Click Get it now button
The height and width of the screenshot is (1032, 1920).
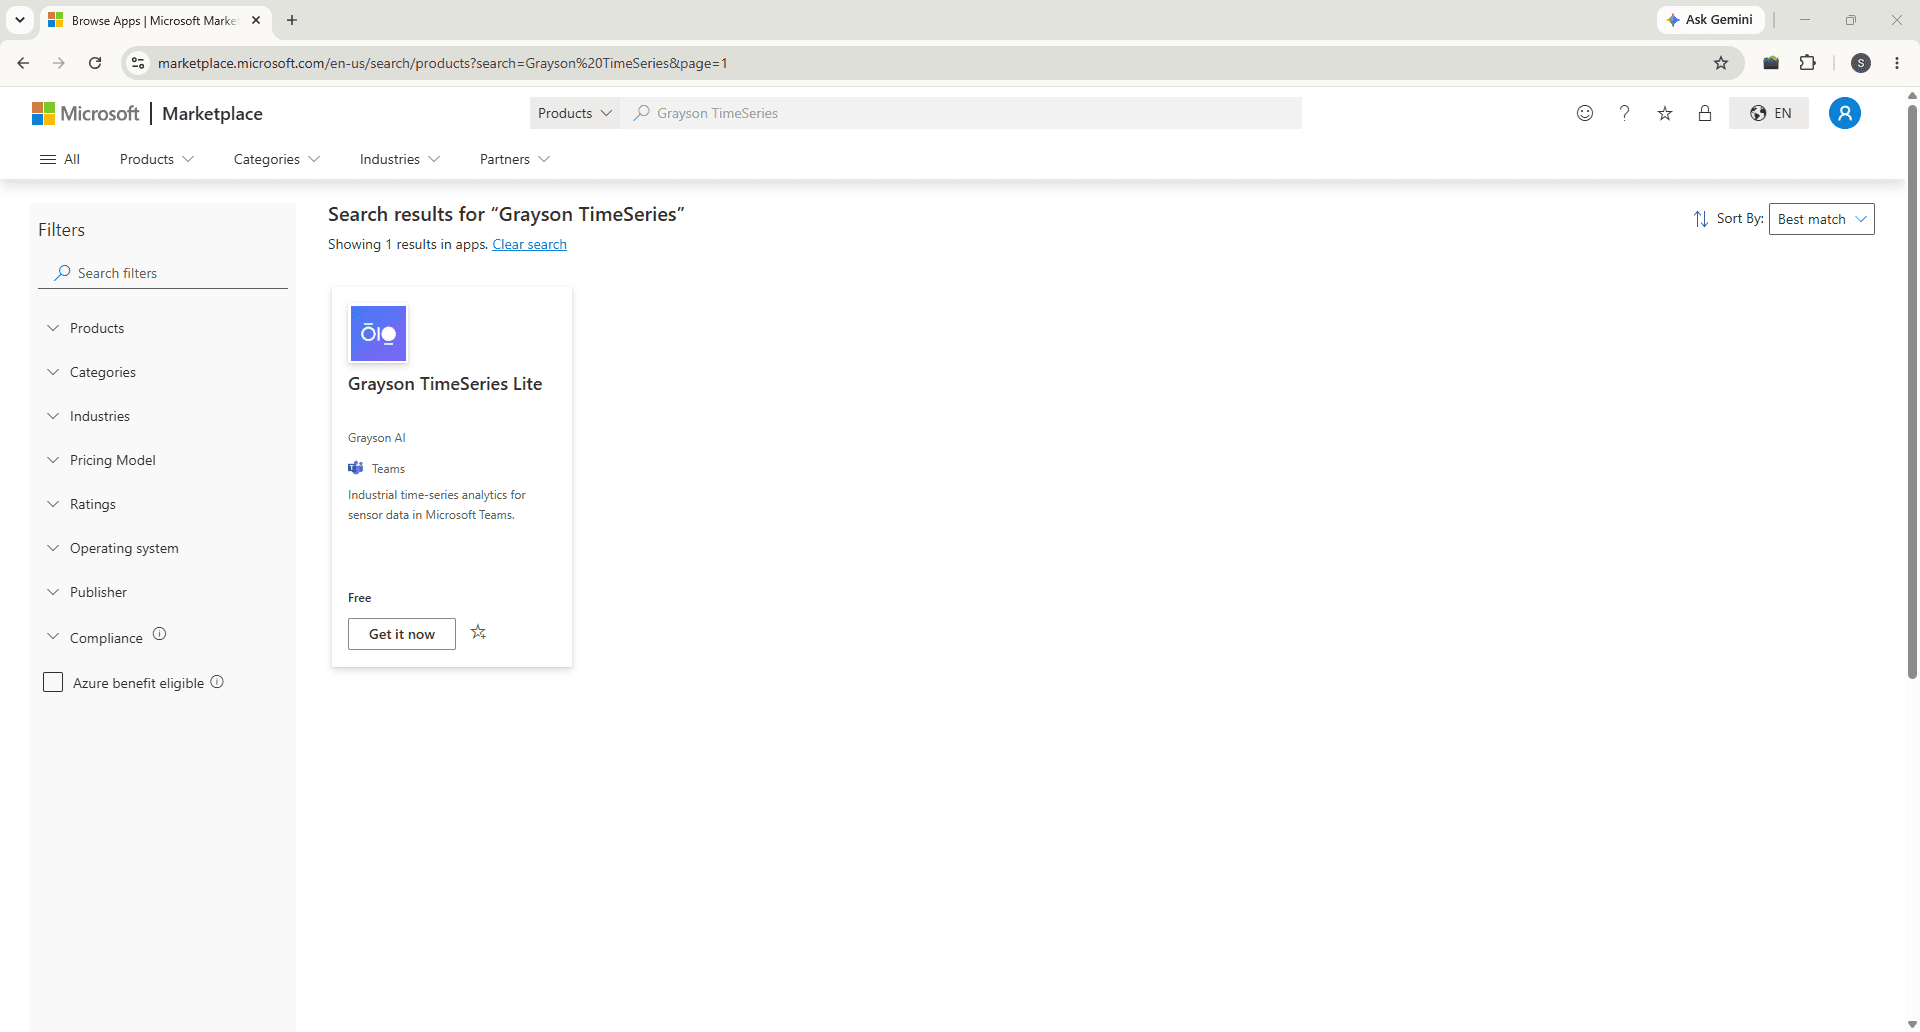coord(402,634)
